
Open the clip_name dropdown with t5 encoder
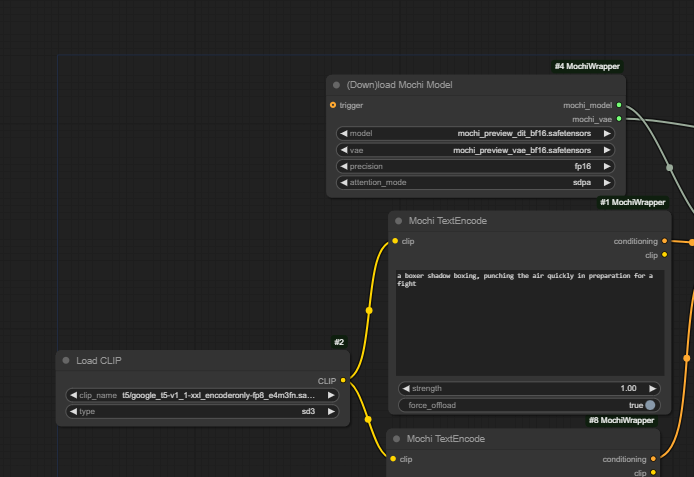pyautogui.click(x=202, y=395)
